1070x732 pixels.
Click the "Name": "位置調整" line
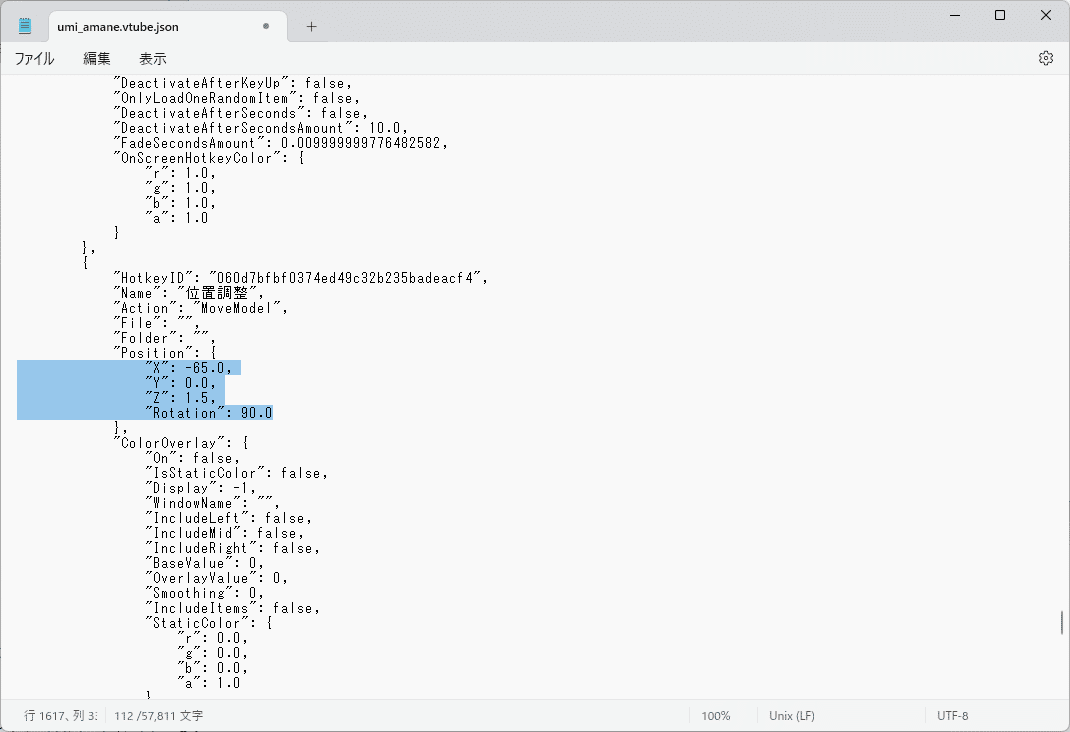(x=188, y=293)
